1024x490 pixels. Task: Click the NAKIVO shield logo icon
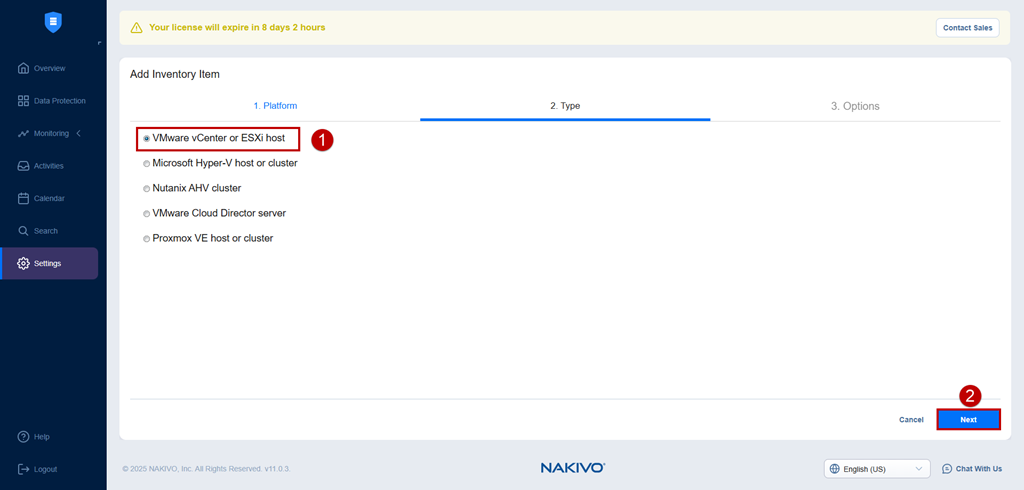(53, 22)
